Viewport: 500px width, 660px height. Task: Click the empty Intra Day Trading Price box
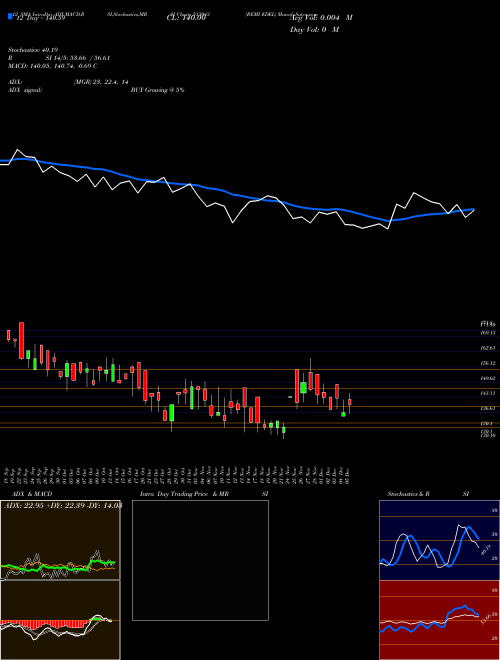coord(200,560)
